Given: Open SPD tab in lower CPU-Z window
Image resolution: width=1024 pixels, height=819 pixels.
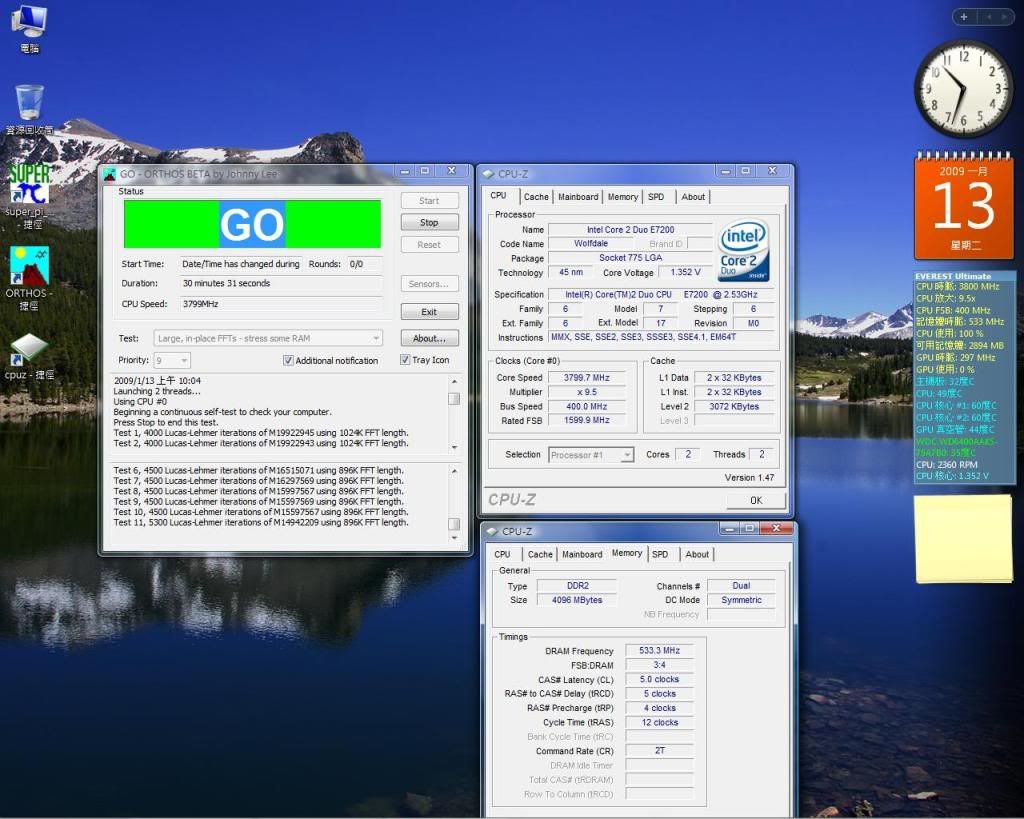Looking at the screenshot, I should tap(660, 554).
